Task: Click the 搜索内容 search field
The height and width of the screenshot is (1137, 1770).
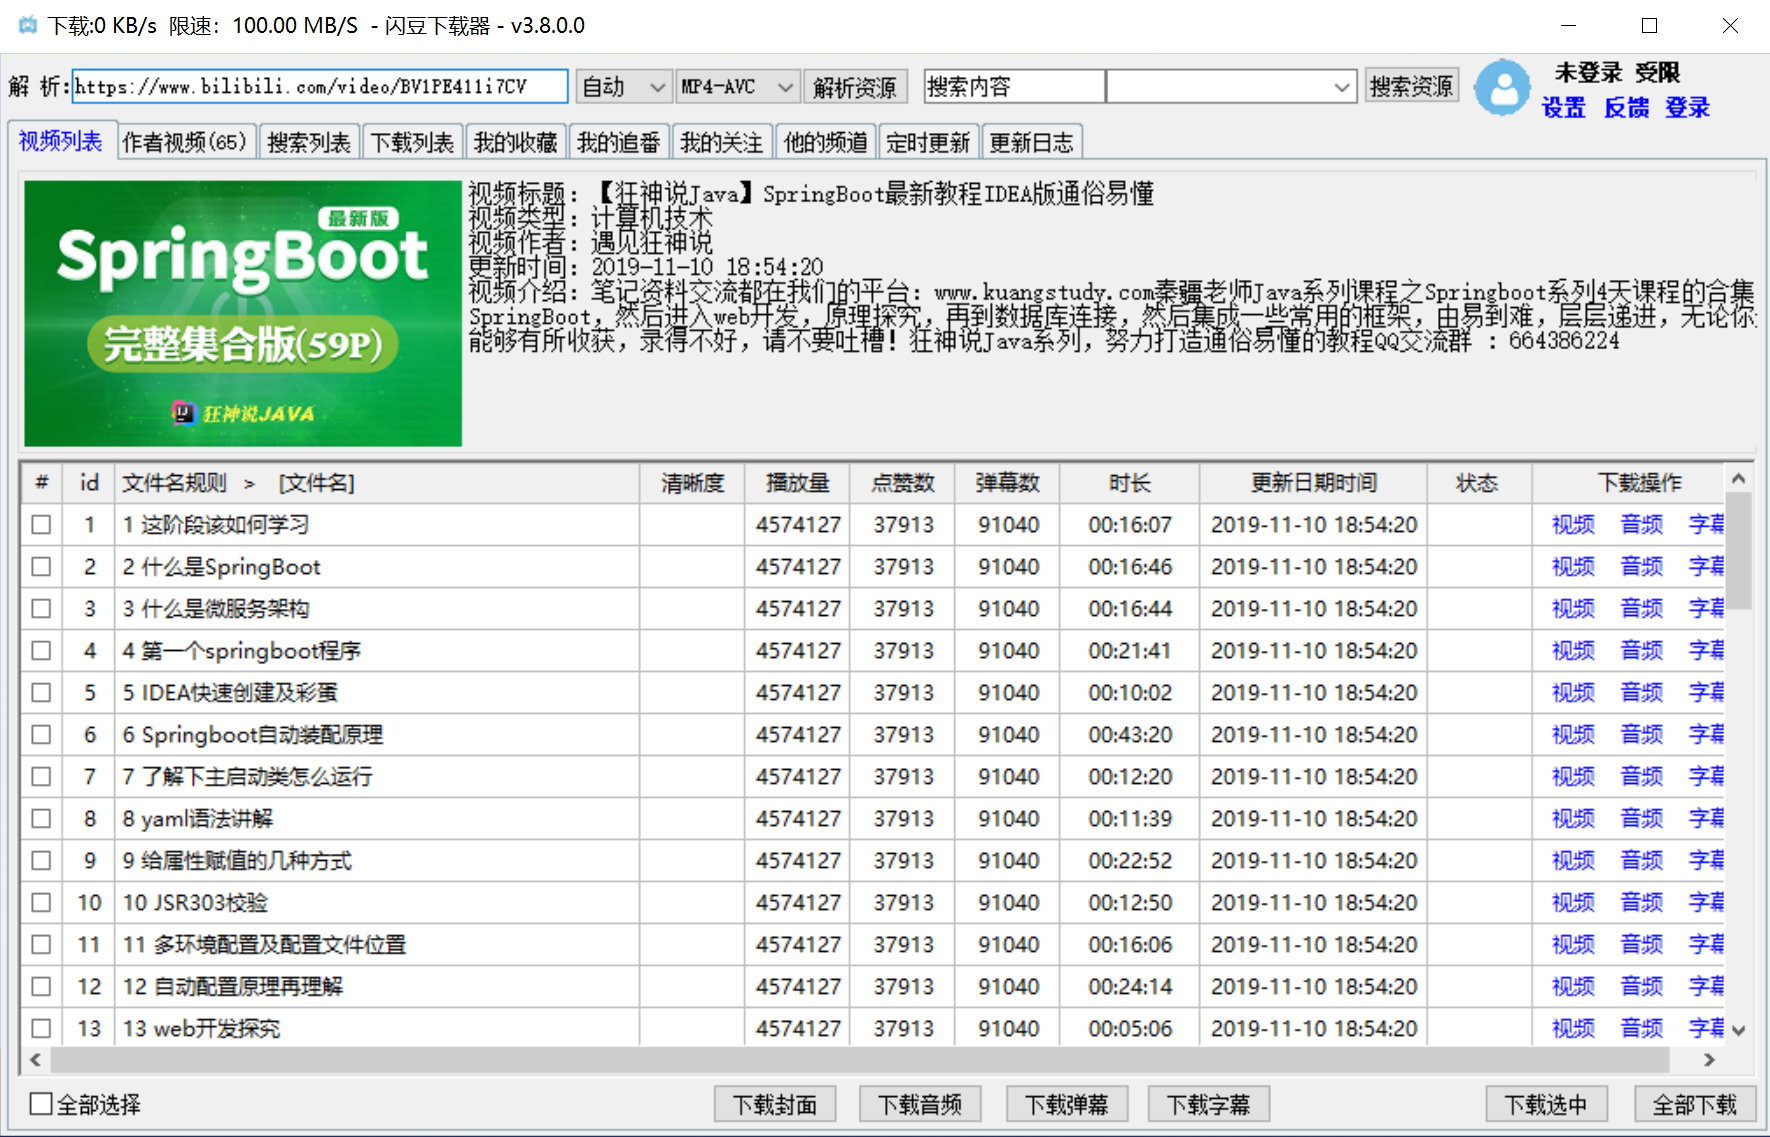Action: (x=1014, y=86)
